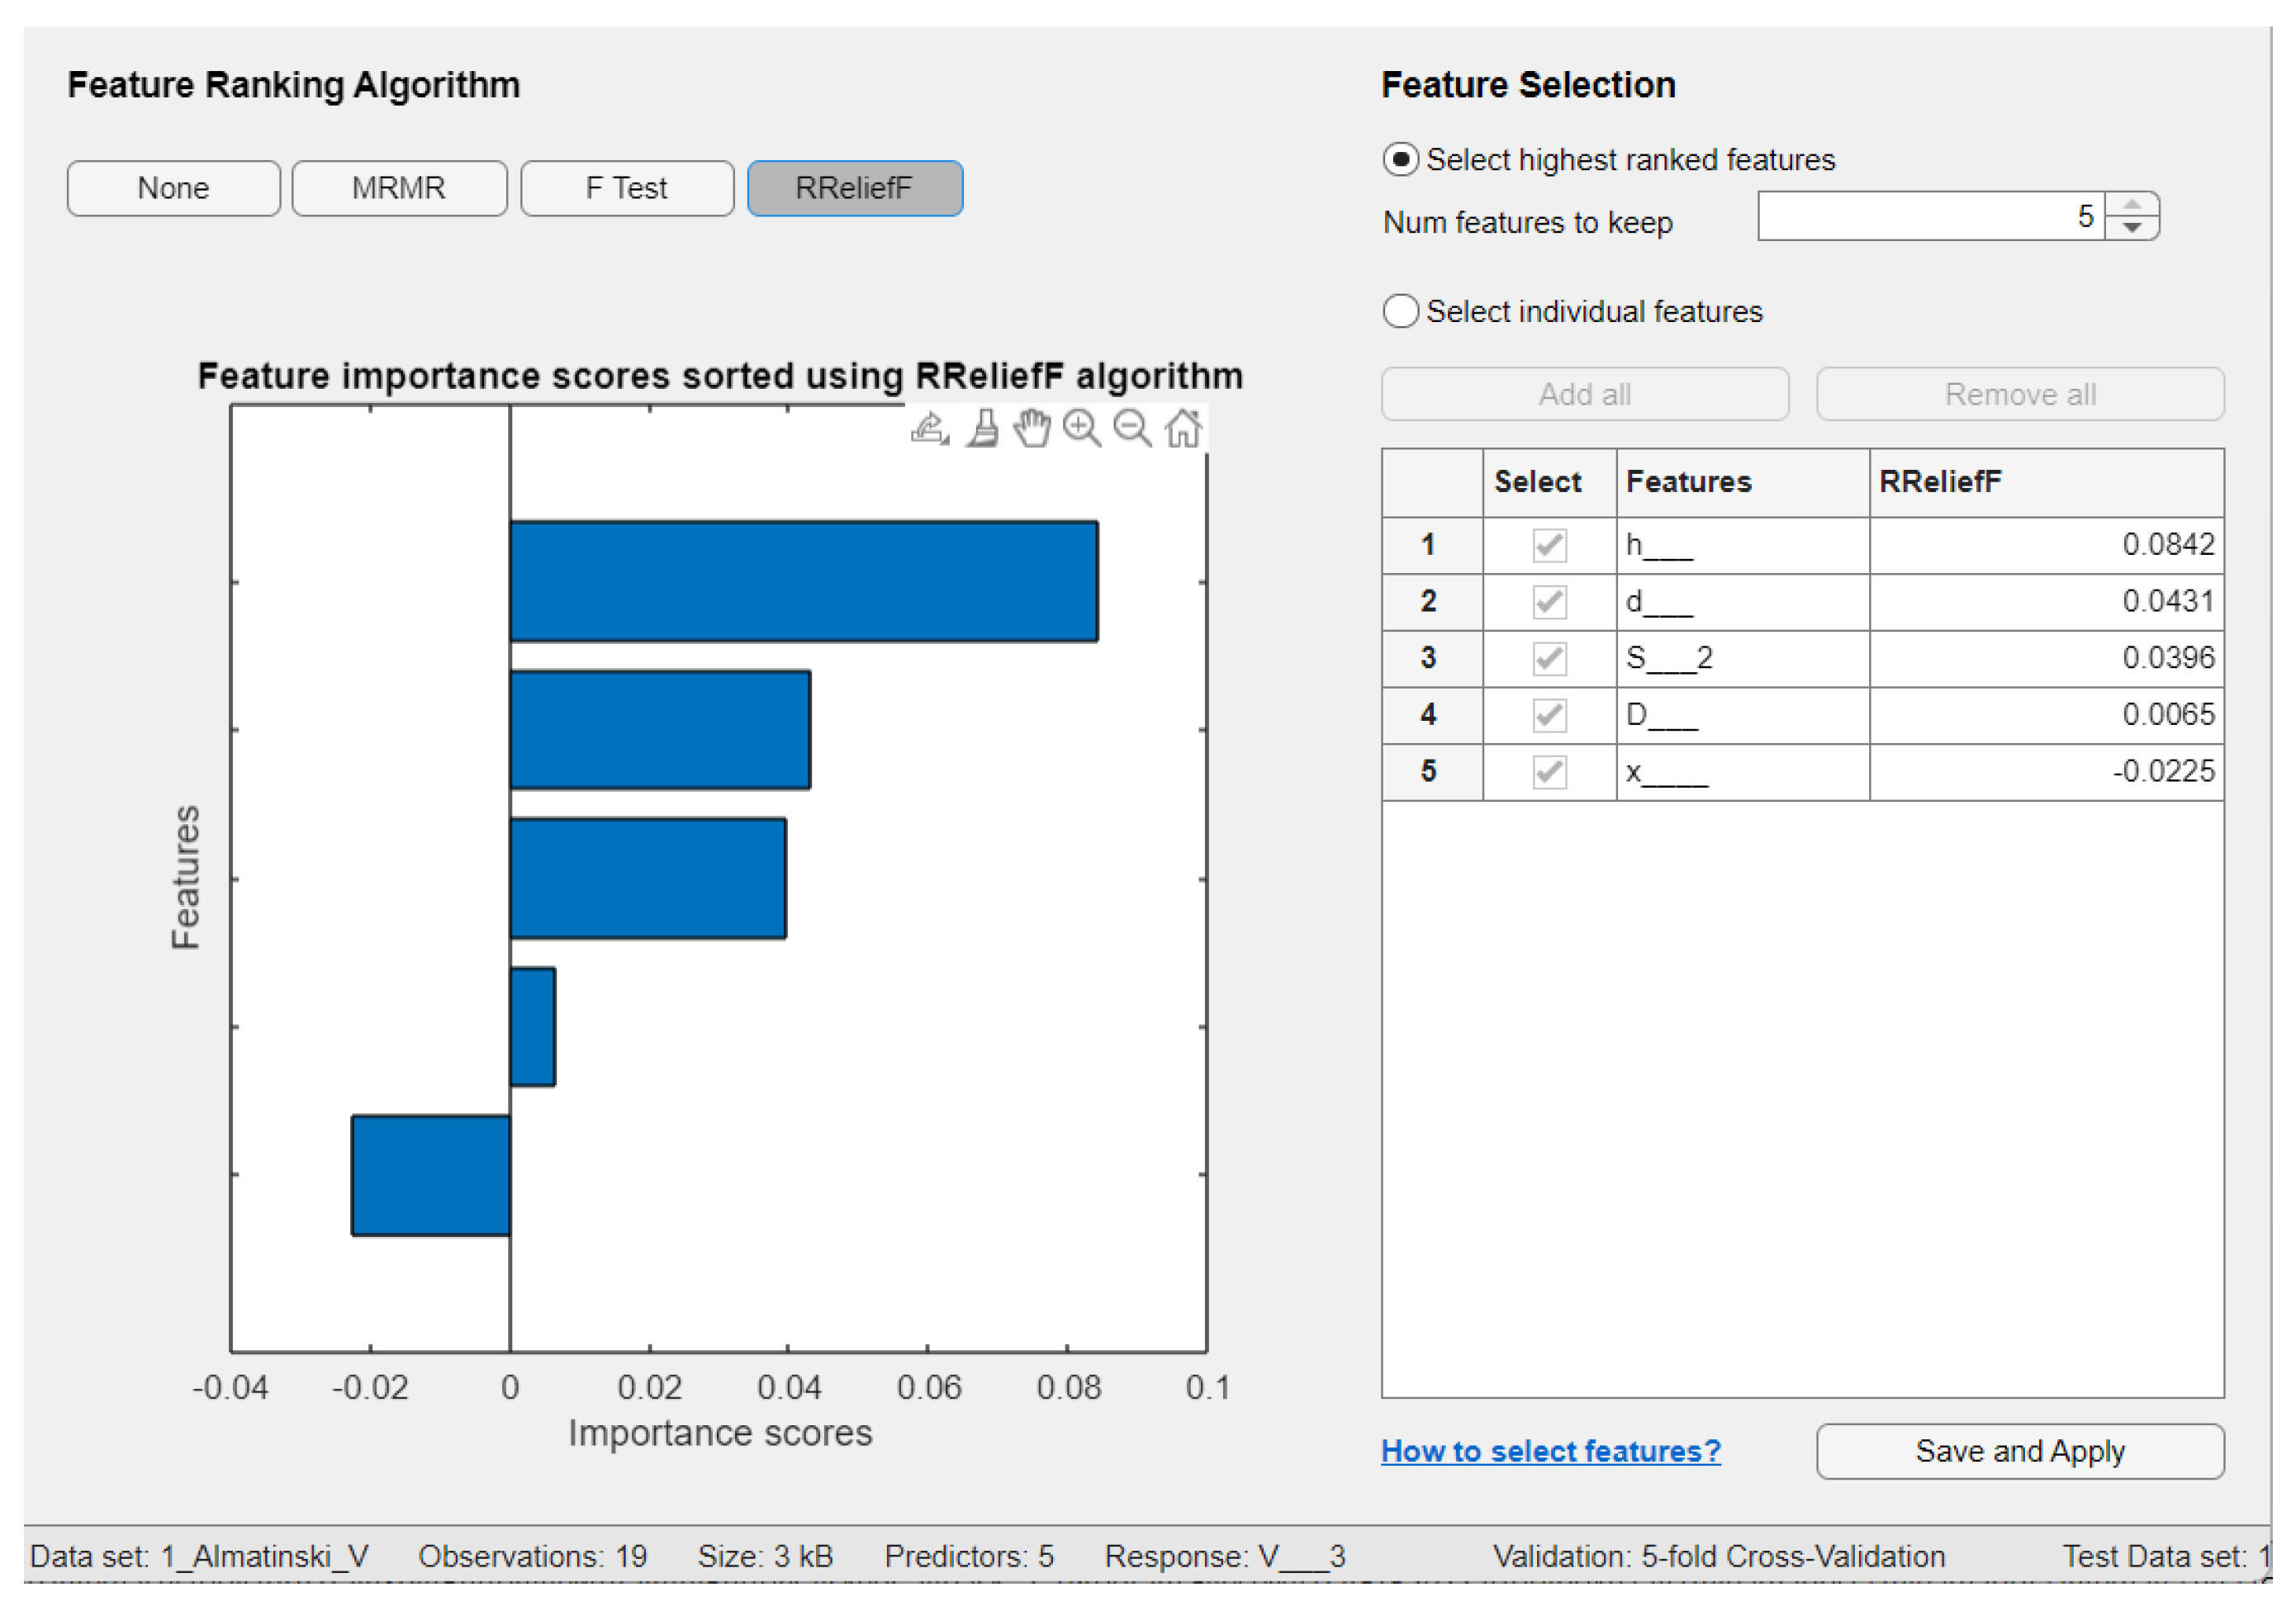Choose Select highest ranked features option
Image resolution: width=2296 pixels, height=1611 pixels.
[1401, 160]
